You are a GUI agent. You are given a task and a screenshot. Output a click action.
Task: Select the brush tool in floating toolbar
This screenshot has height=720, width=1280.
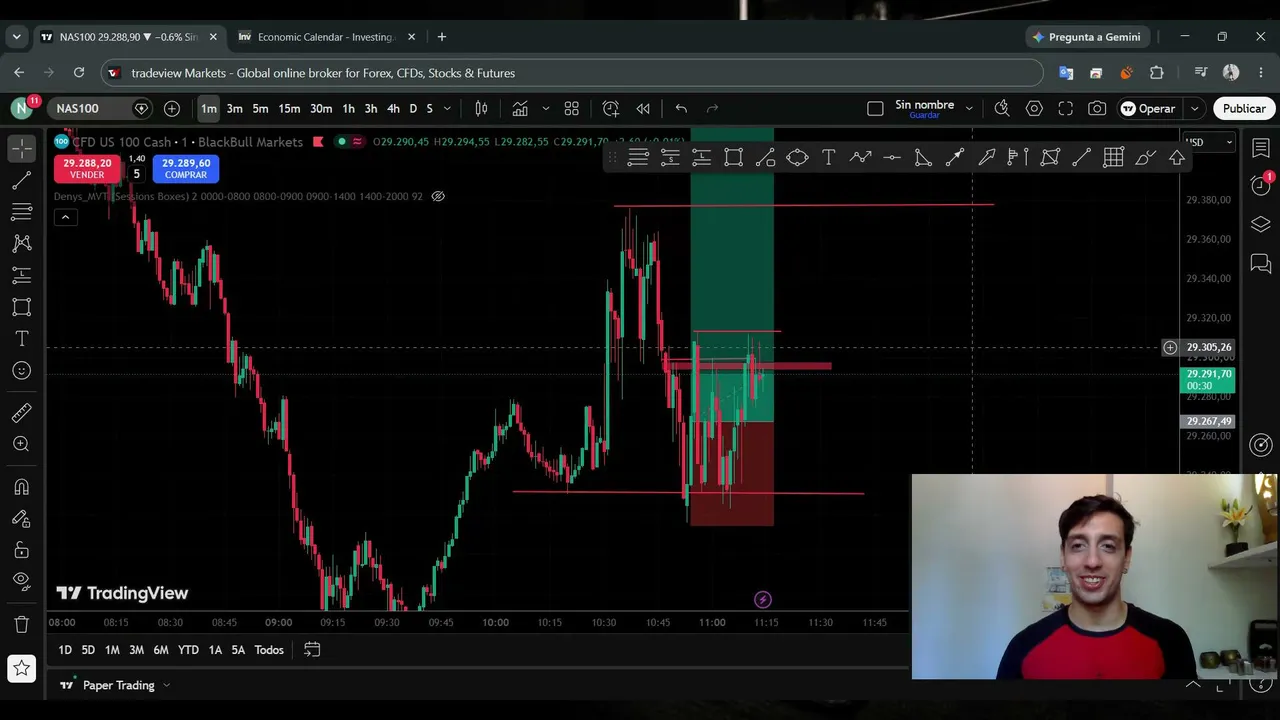pyautogui.click(x=1146, y=157)
